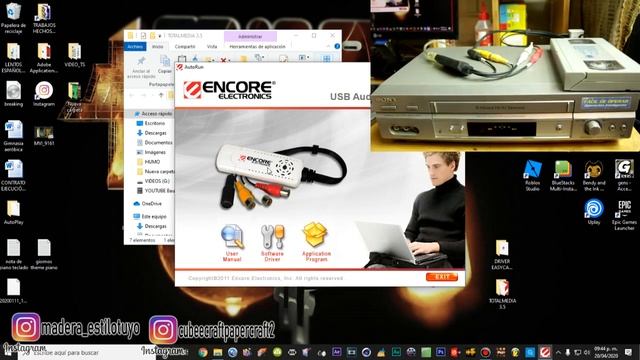Screen dimensions: 640x360
Task: Open the Archivo tab in File Explorer
Action: (x=135, y=47)
